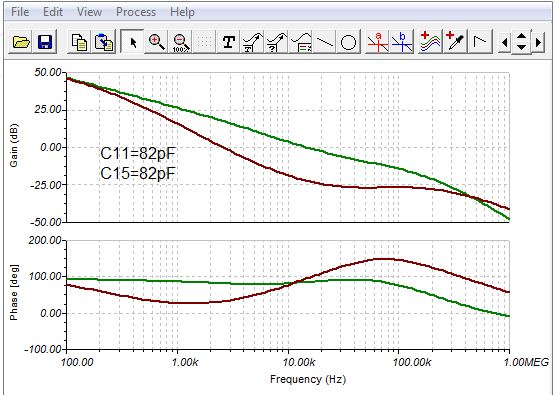Open file with the yellow folder icon
The width and height of the screenshot is (555, 395).
point(21,42)
